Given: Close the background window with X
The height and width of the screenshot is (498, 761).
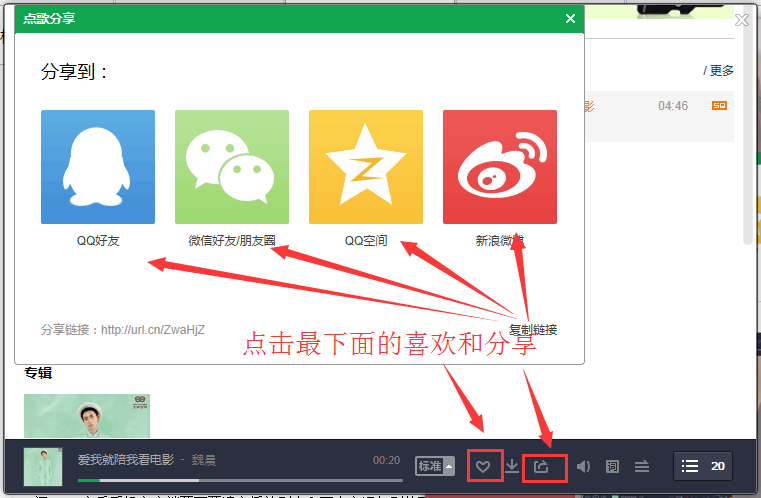Looking at the screenshot, I should point(742,20).
